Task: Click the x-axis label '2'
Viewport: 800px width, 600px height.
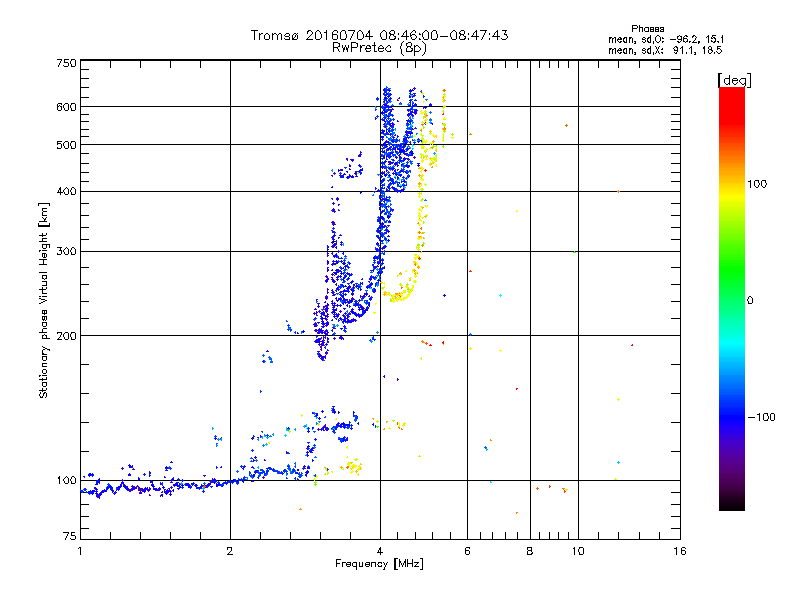Action: pyautogui.click(x=230, y=551)
